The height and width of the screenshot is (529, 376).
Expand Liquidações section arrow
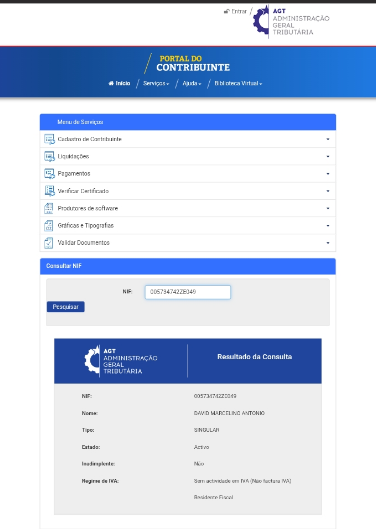point(328,157)
